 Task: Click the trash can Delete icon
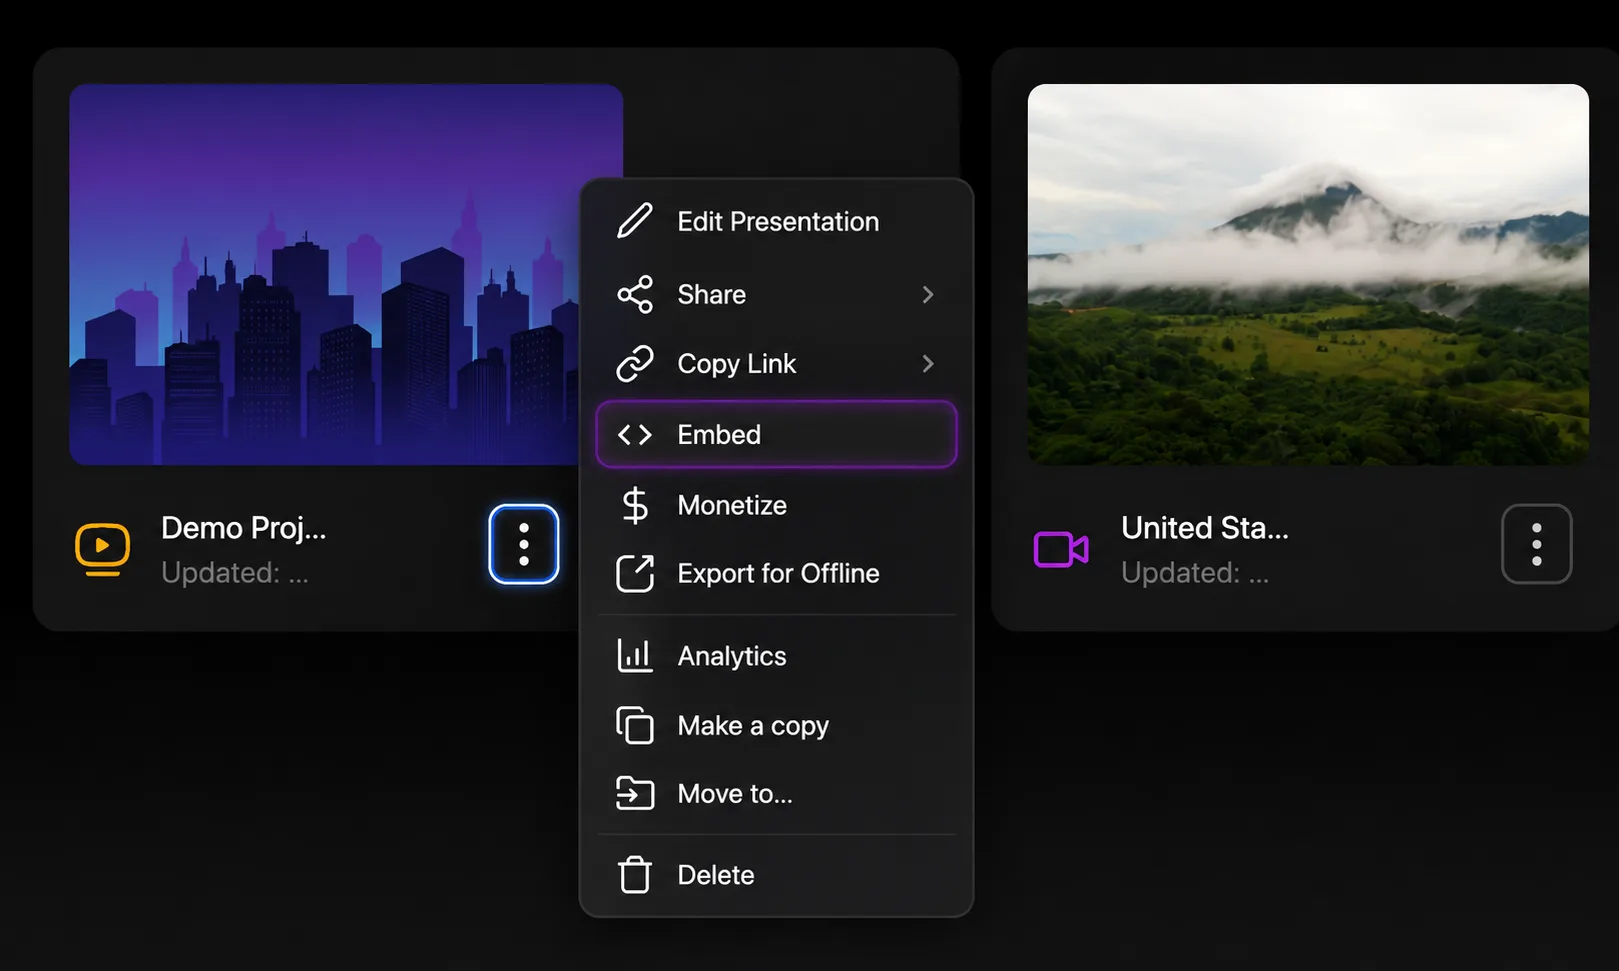(x=635, y=875)
